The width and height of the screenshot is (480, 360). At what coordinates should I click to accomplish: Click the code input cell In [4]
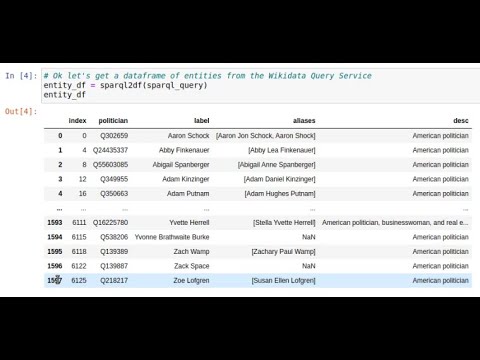point(261,85)
